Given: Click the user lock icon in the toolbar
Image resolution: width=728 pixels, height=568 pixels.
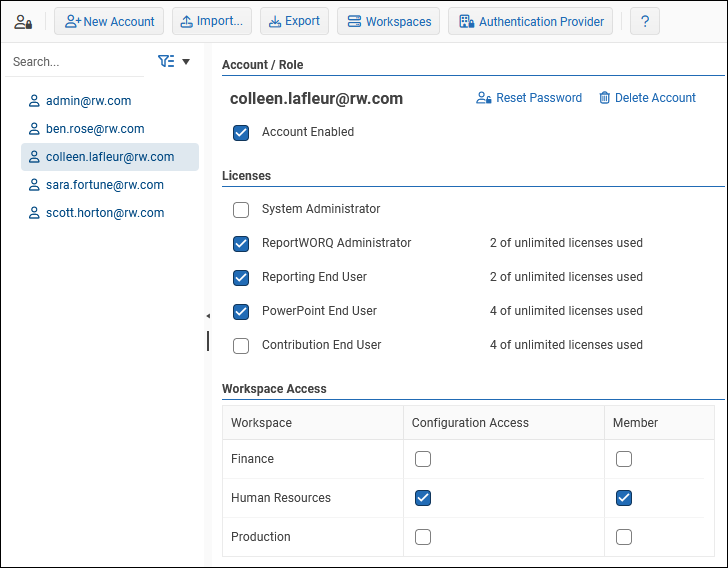Looking at the screenshot, I should coord(23,22).
